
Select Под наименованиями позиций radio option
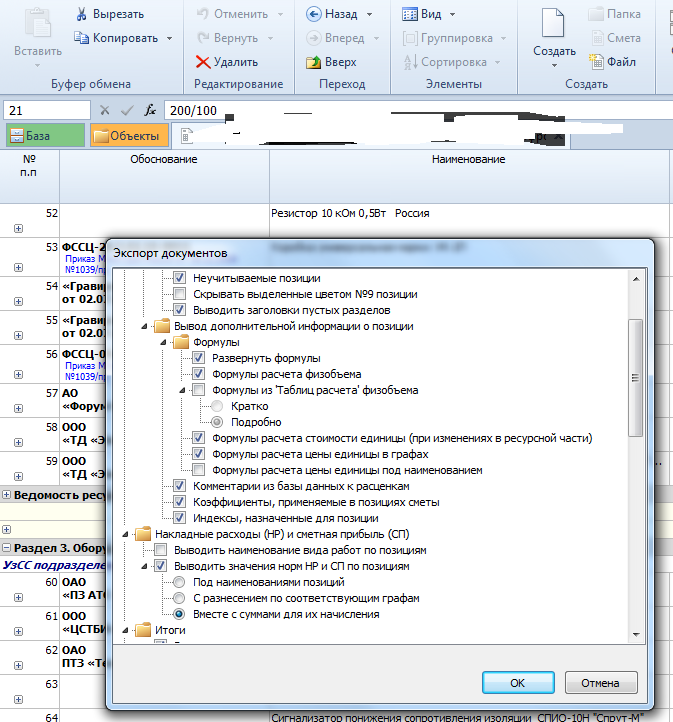tap(179, 582)
